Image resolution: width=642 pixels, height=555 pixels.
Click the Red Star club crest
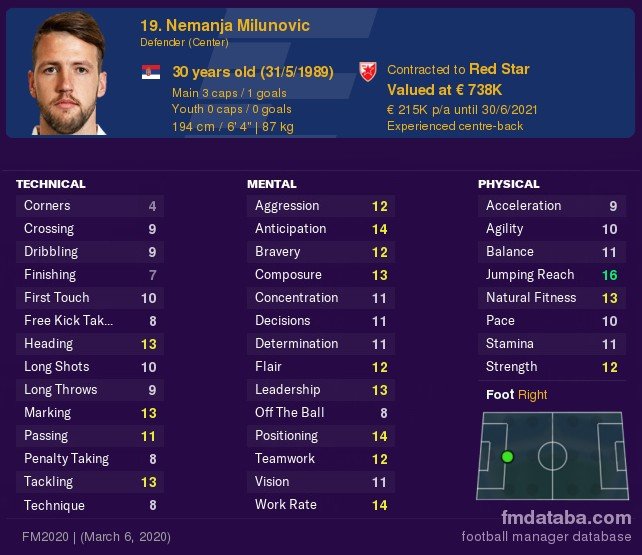click(x=368, y=72)
